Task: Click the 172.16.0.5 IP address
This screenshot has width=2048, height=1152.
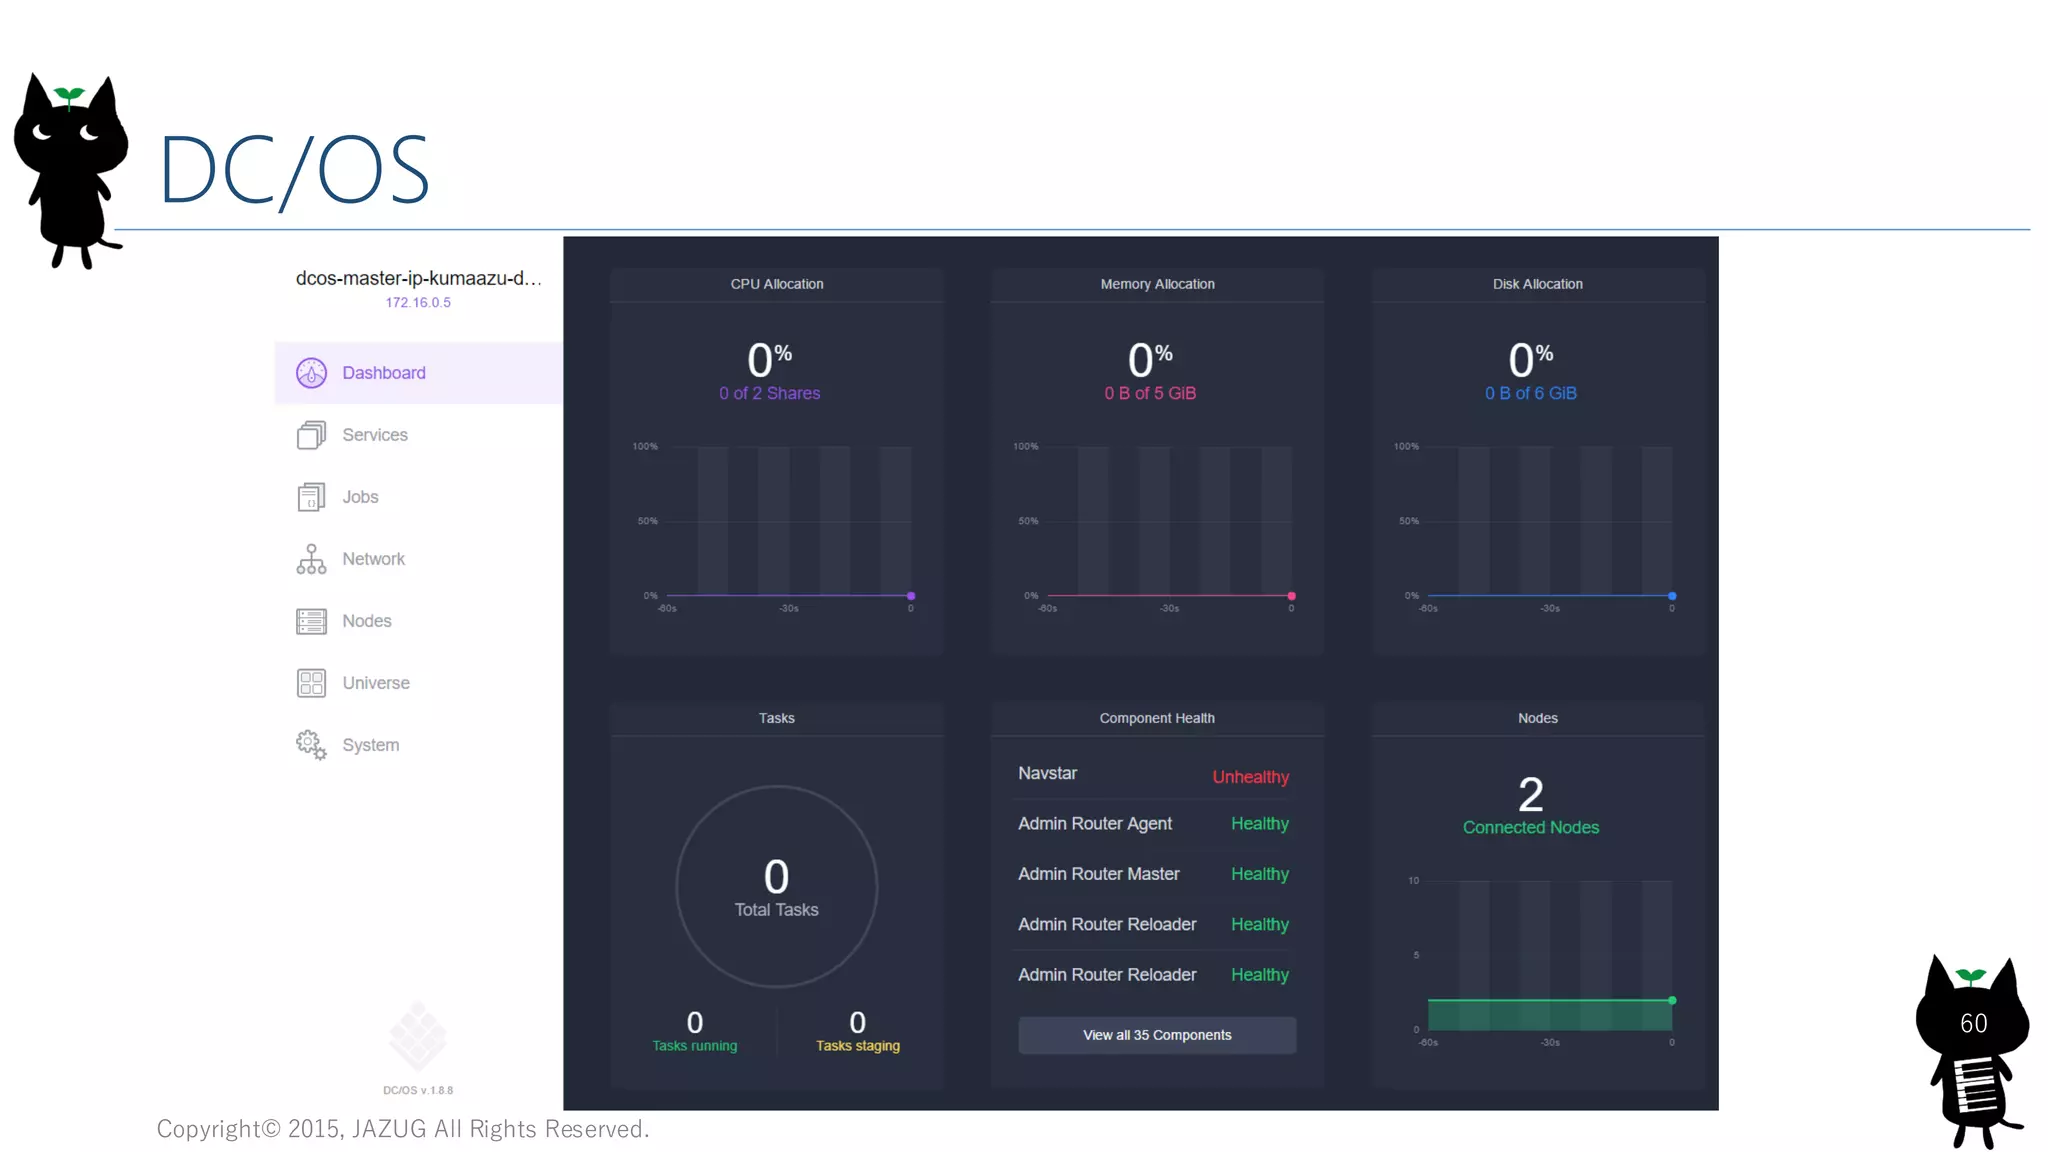Action: [x=418, y=302]
